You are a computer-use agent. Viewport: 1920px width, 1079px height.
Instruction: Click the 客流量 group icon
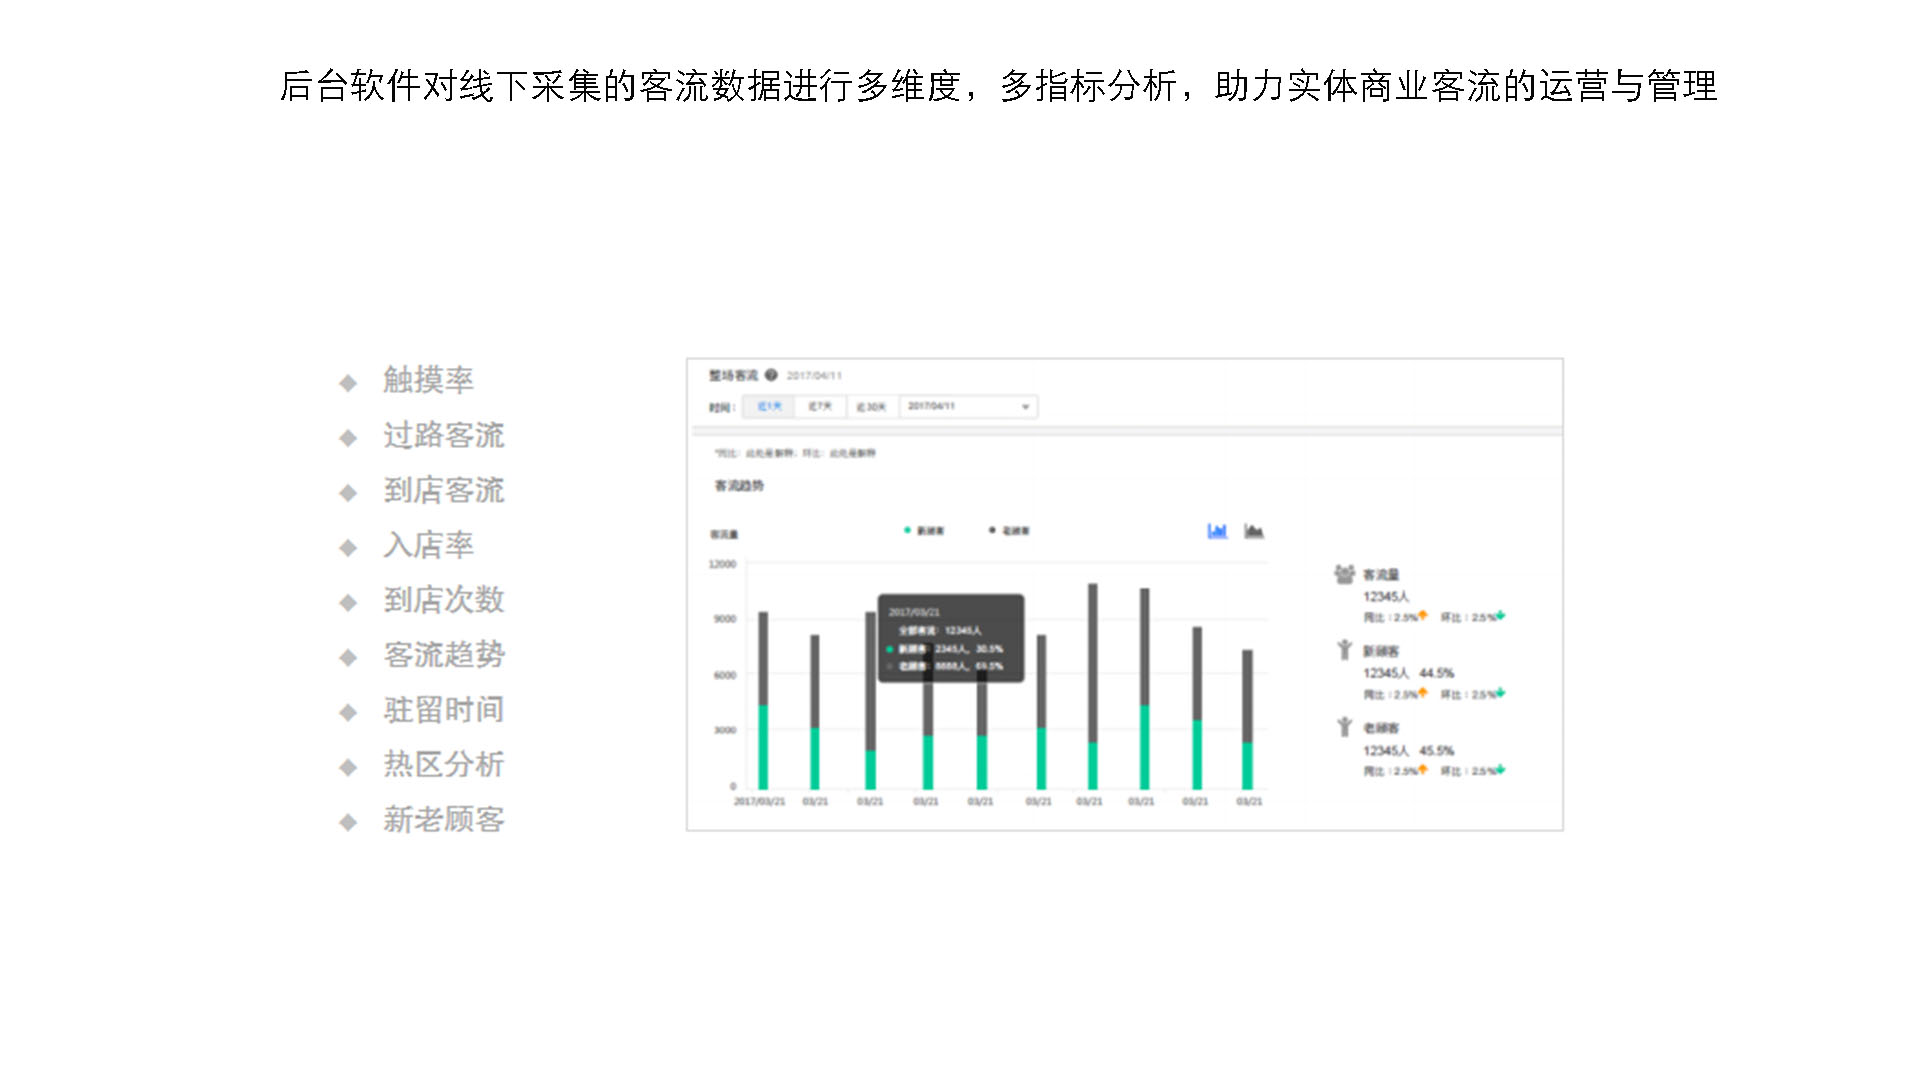[x=1343, y=573]
